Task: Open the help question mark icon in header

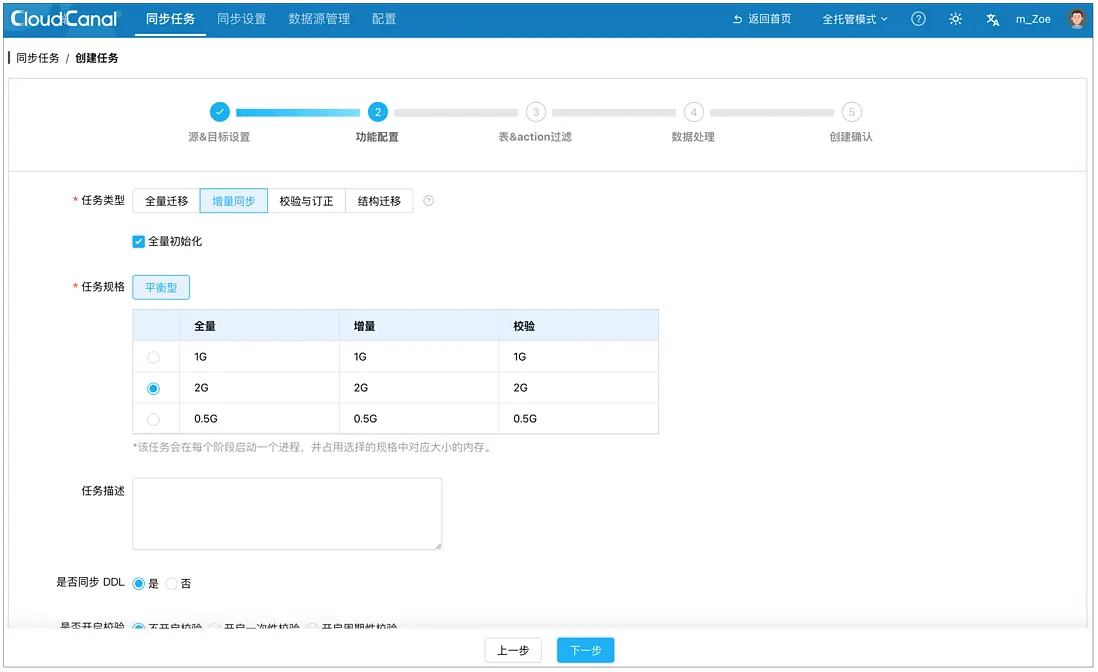Action: 918,19
